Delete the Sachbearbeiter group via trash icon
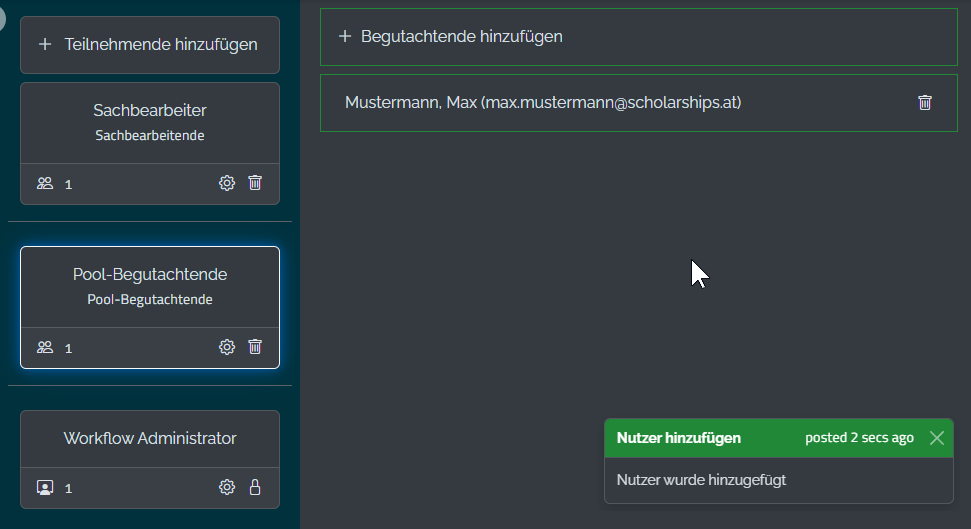971x529 pixels. coord(255,183)
